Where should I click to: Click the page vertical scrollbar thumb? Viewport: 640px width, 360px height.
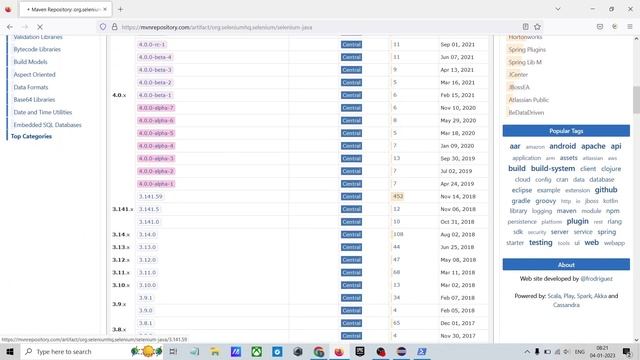click(636, 99)
